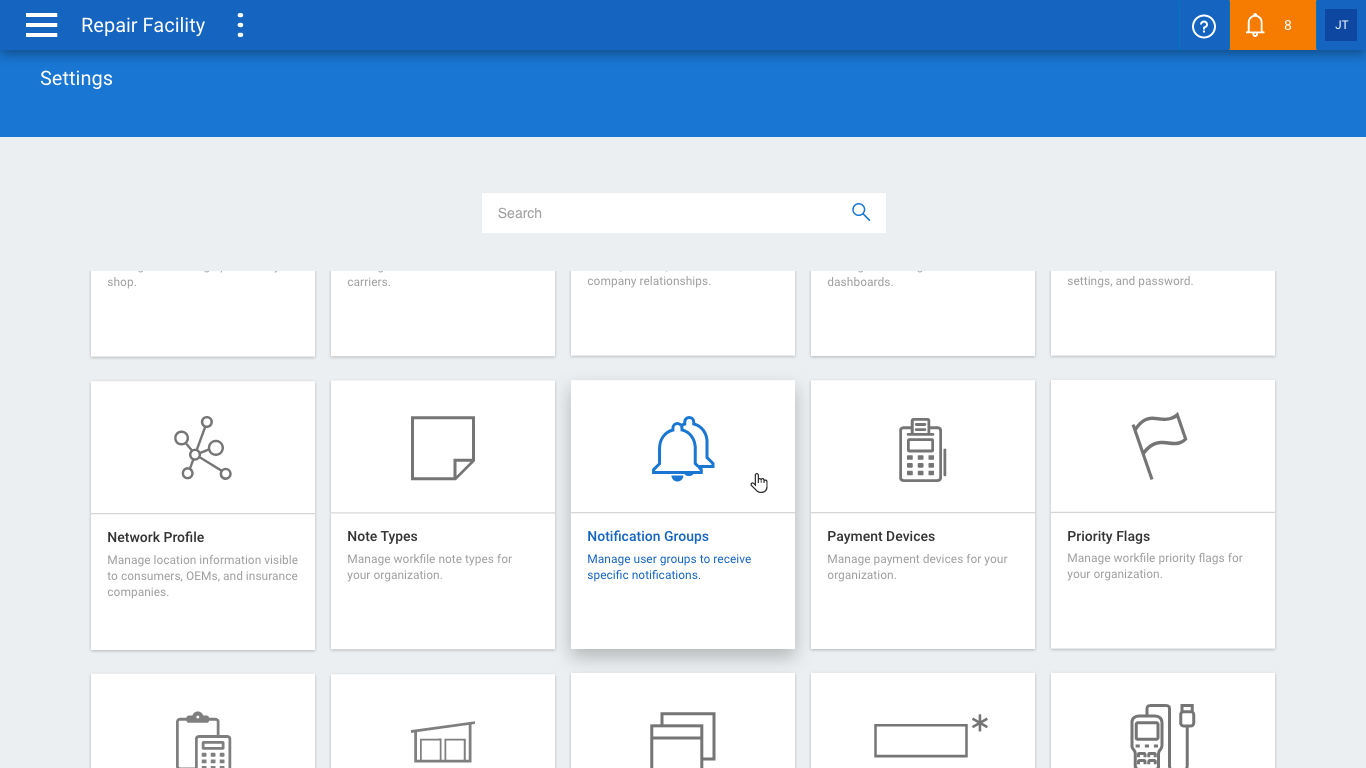The width and height of the screenshot is (1366, 768).
Task: Click the Notification Groups bells icon
Action: coord(683,448)
